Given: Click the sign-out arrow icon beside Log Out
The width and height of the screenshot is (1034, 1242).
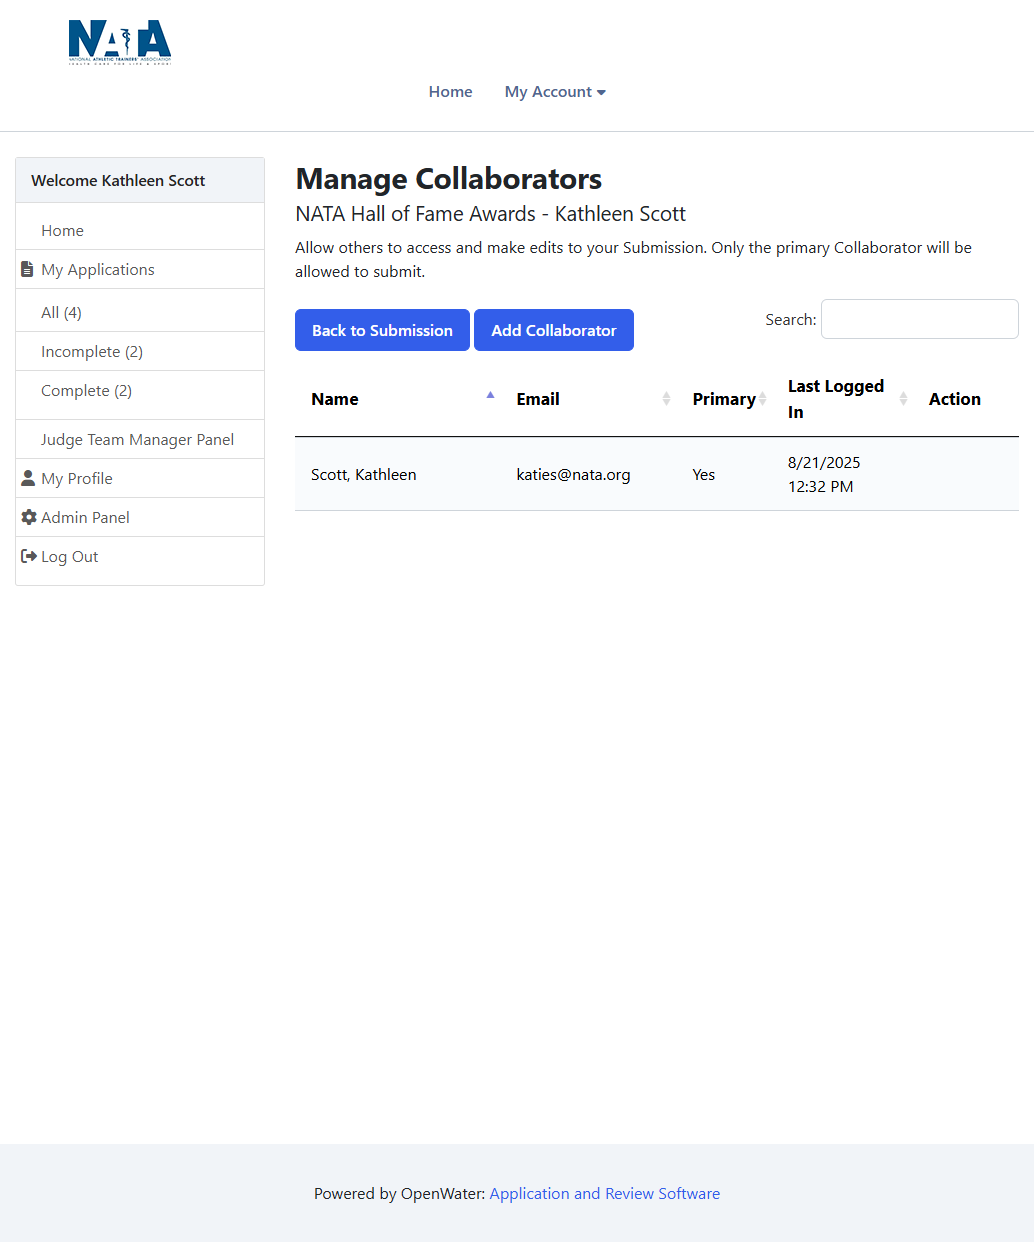Looking at the screenshot, I should [29, 556].
